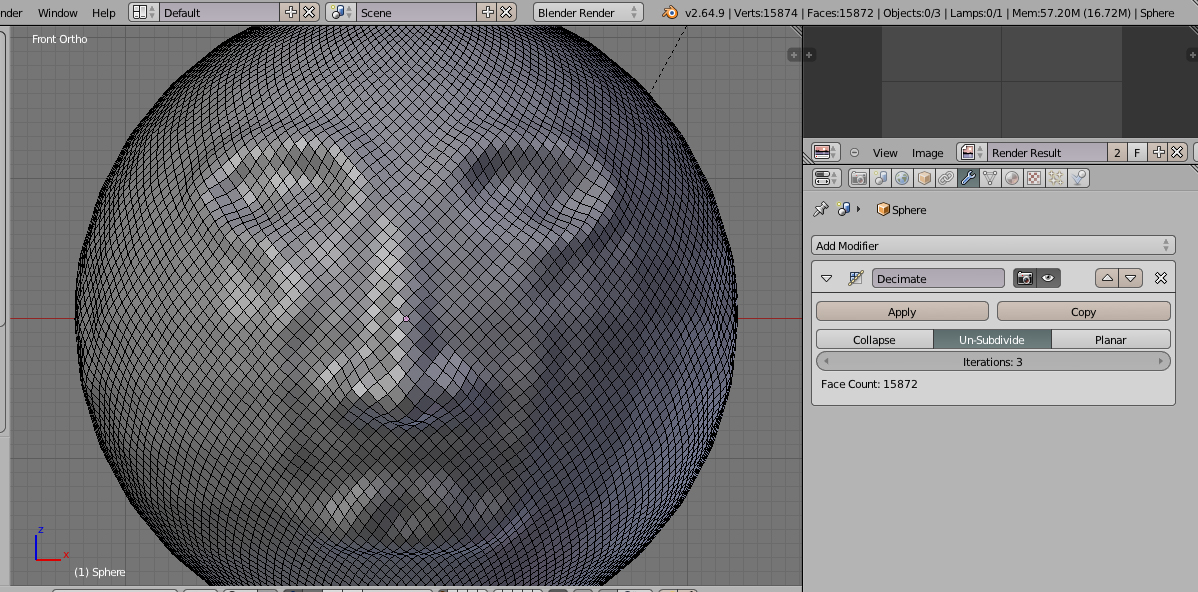Viewport: 1198px width, 592px height.
Task: Switch to Object Constraints tab
Action: 946,178
